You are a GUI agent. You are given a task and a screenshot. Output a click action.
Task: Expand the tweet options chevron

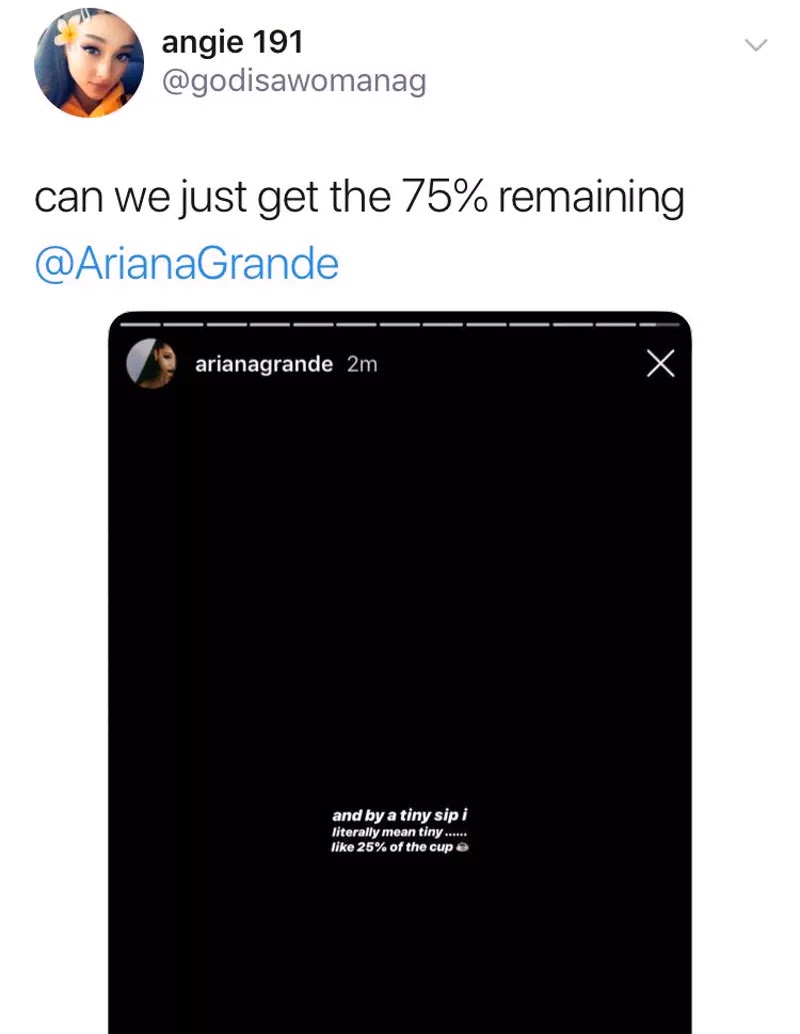(x=756, y=45)
